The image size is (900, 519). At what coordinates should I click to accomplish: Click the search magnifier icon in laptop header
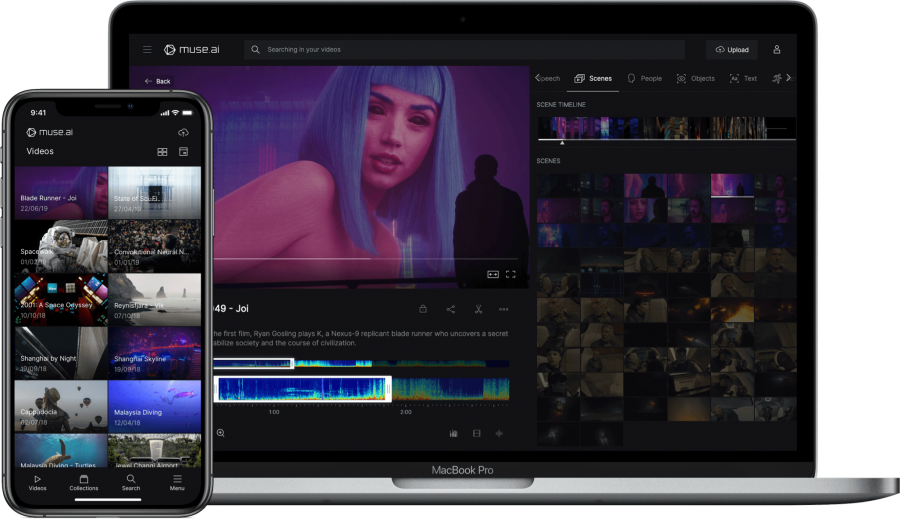tap(255, 50)
